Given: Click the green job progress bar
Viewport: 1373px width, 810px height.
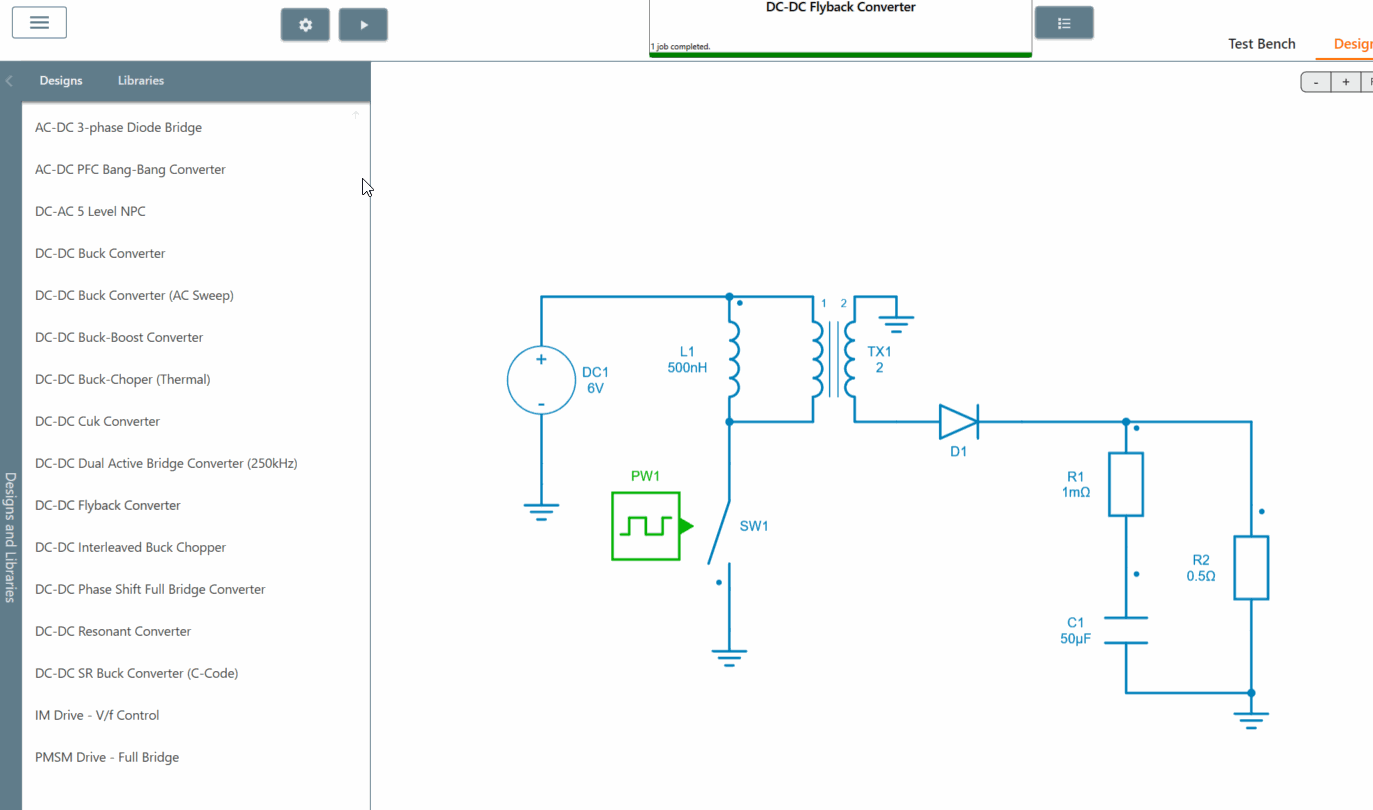Looking at the screenshot, I should (x=840, y=54).
